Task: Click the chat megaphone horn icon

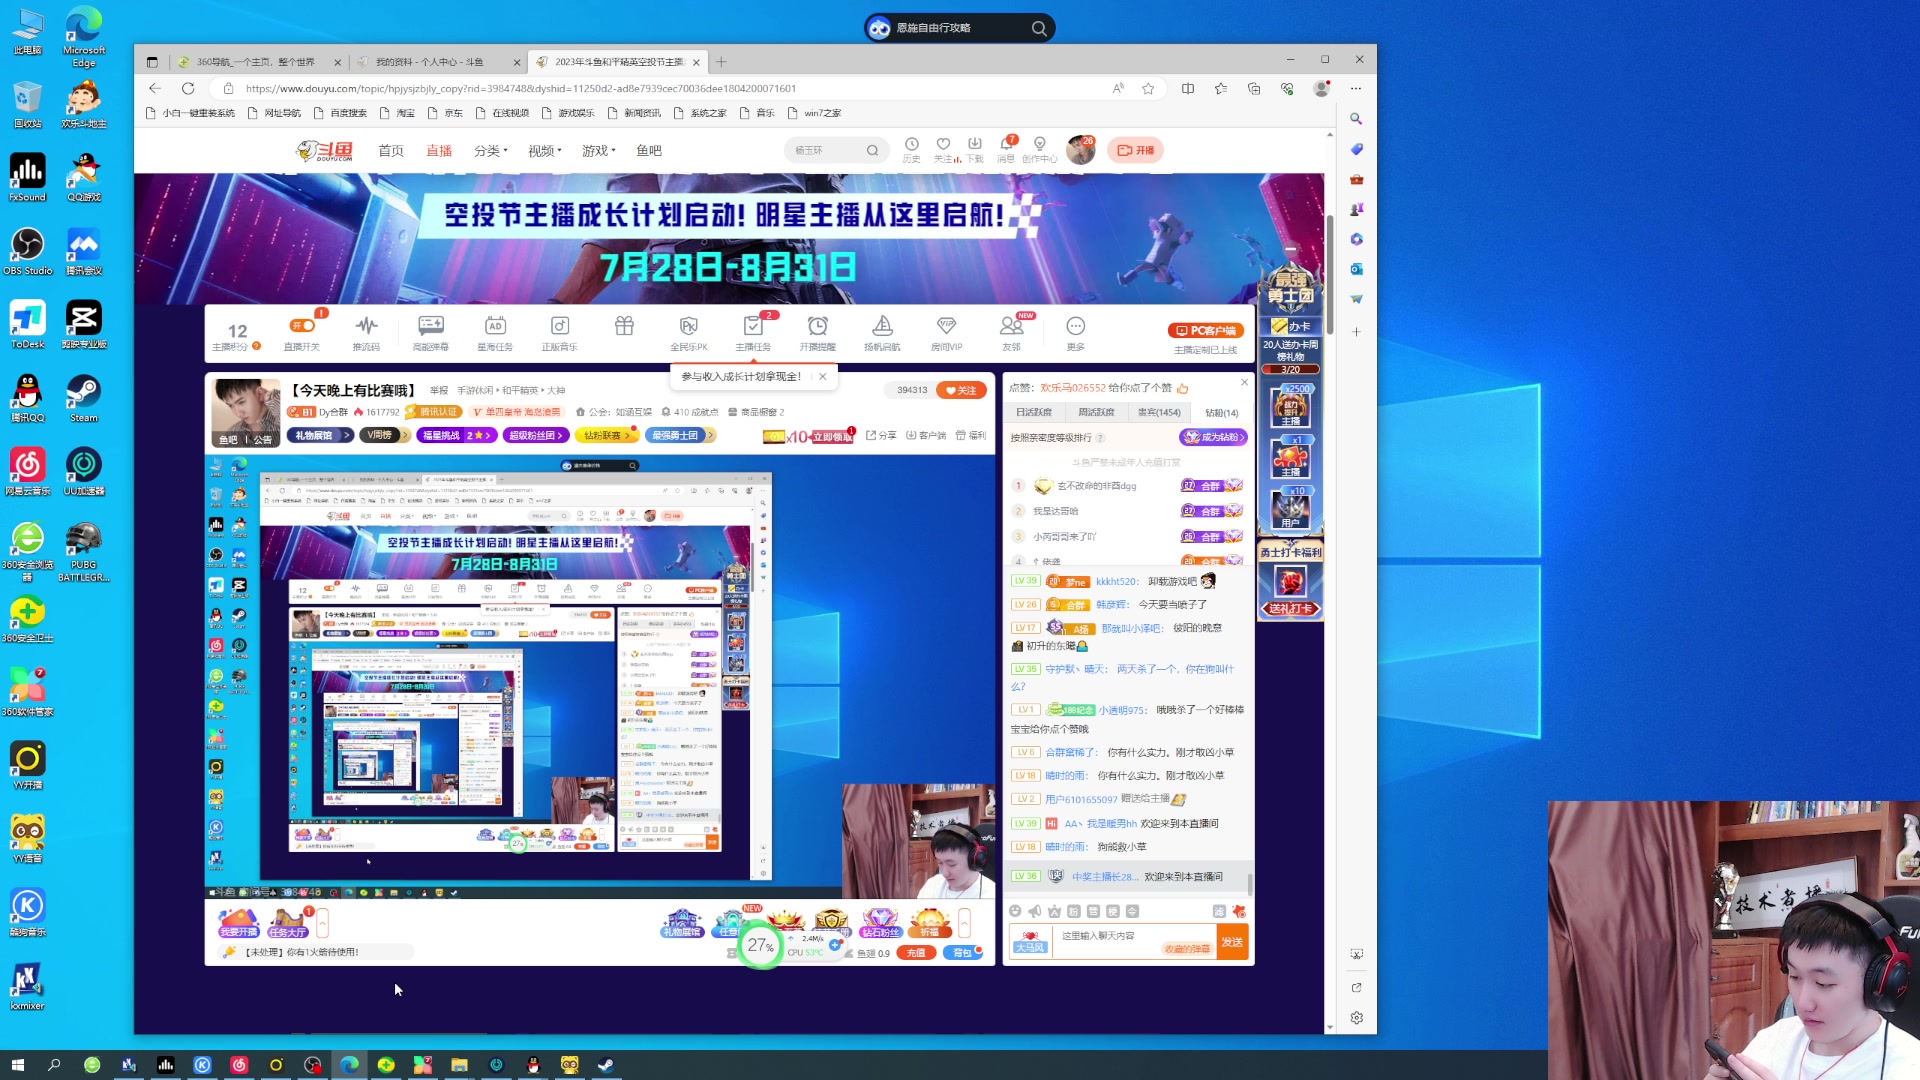Action: click(1034, 911)
